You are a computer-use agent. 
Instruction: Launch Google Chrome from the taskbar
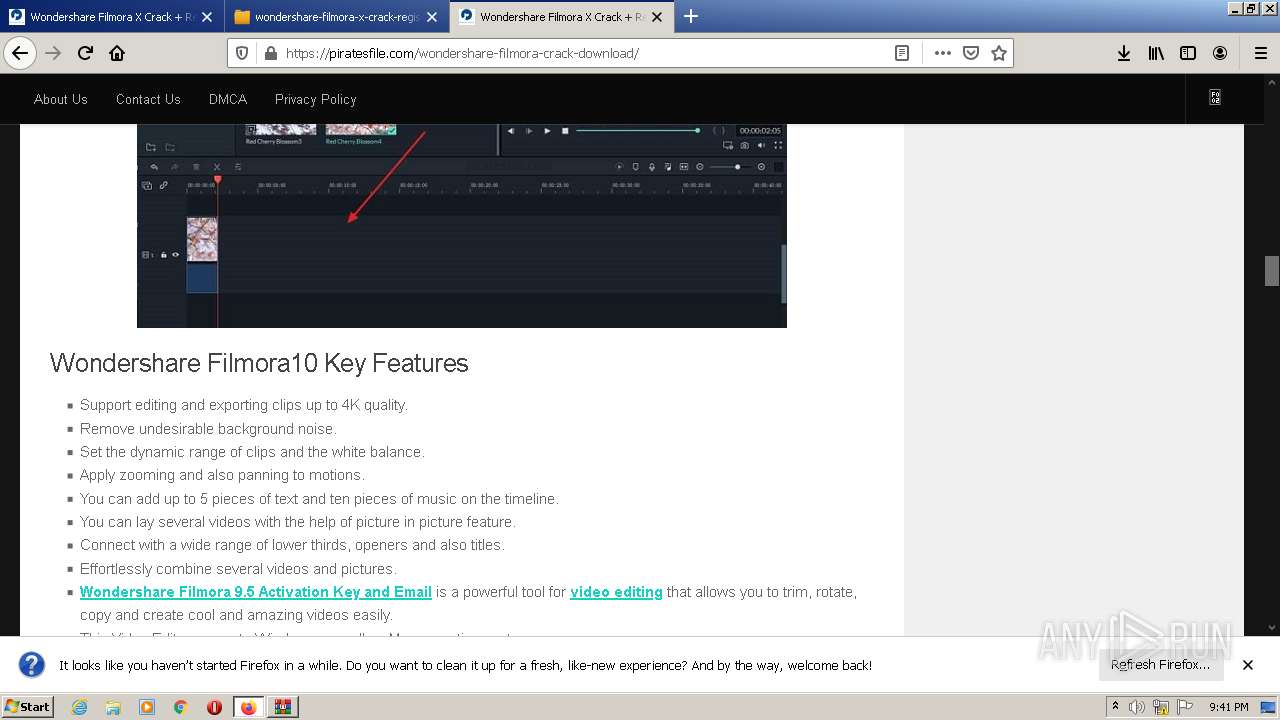180,707
